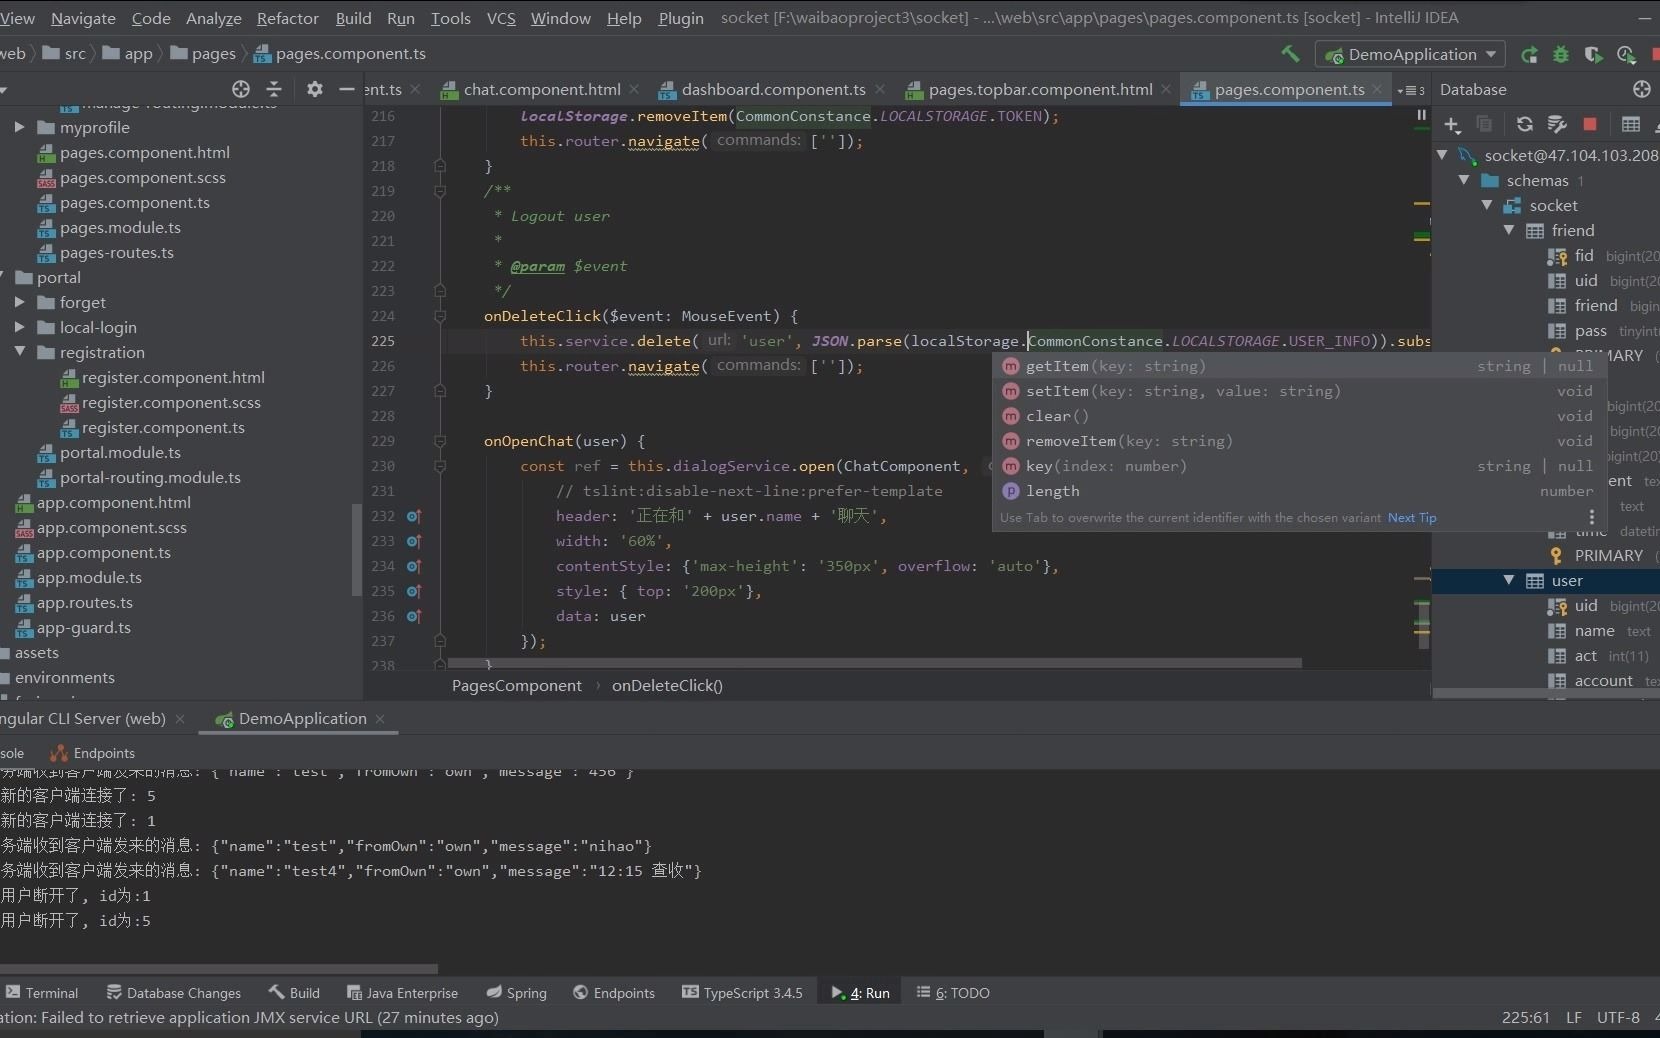The width and height of the screenshot is (1660, 1038).
Task: Click gutter override marker on line 232
Action: (x=414, y=516)
